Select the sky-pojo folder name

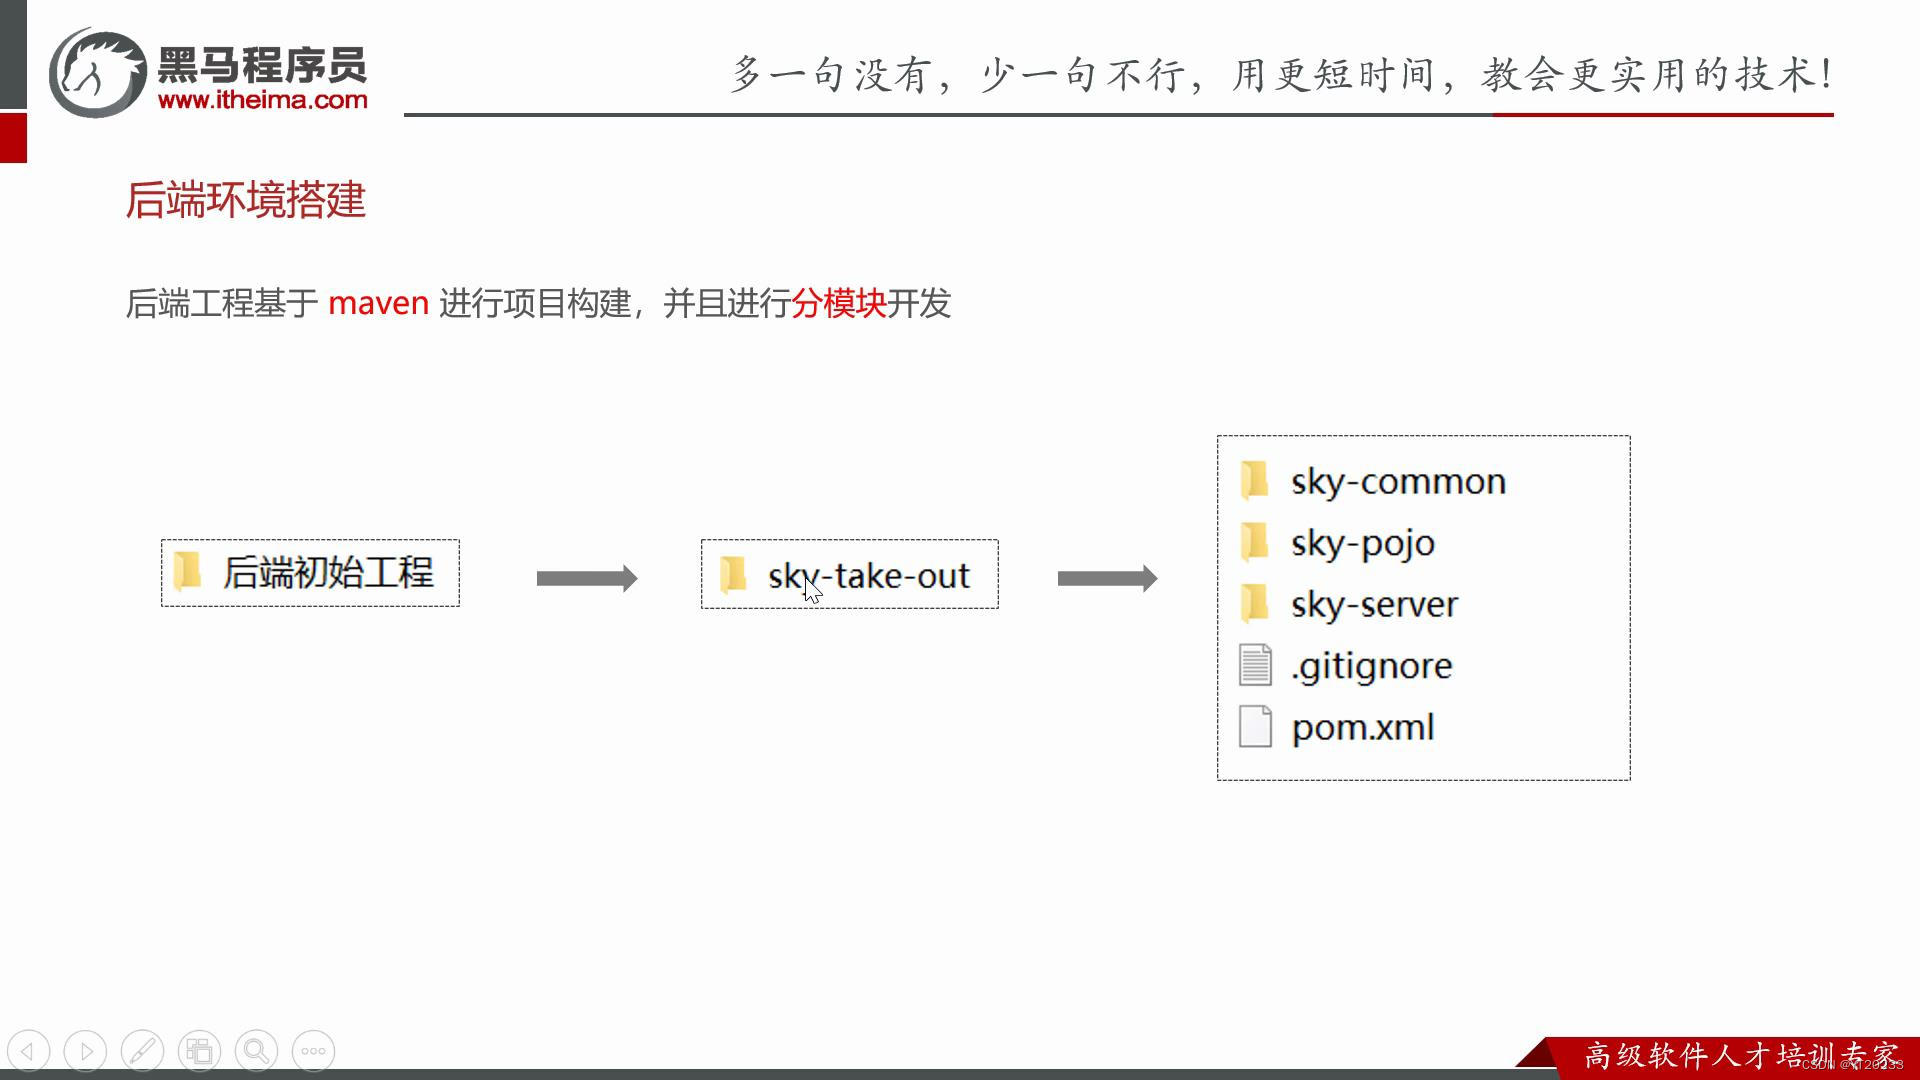(x=1363, y=544)
